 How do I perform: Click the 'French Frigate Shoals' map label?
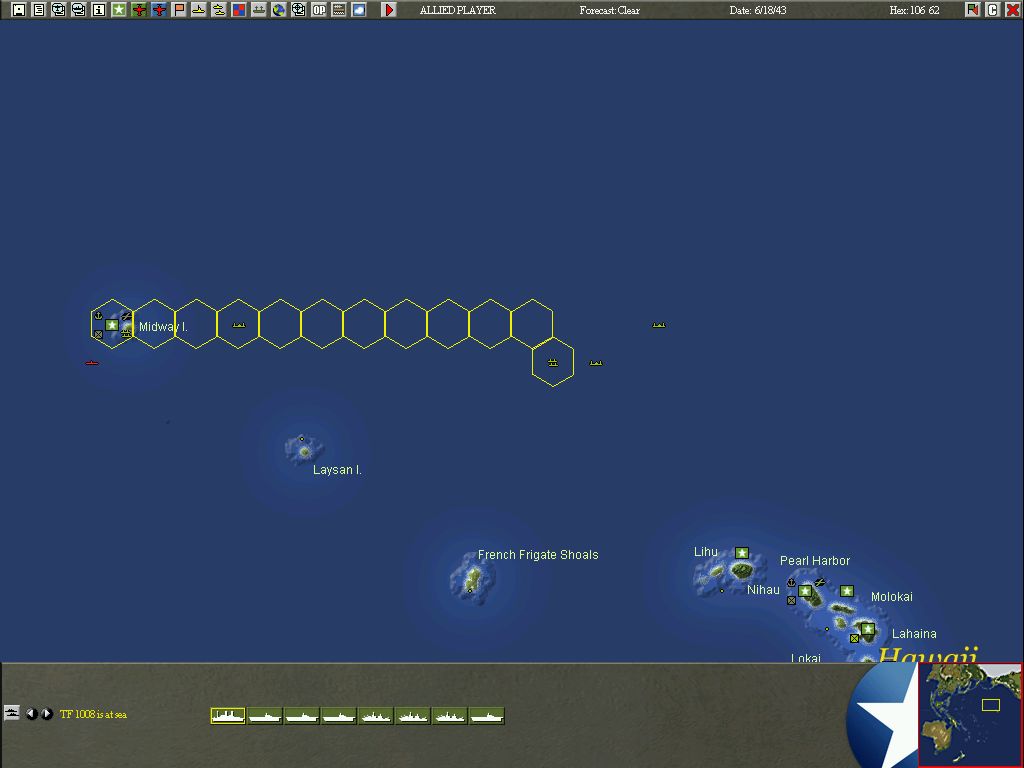[x=538, y=555]
